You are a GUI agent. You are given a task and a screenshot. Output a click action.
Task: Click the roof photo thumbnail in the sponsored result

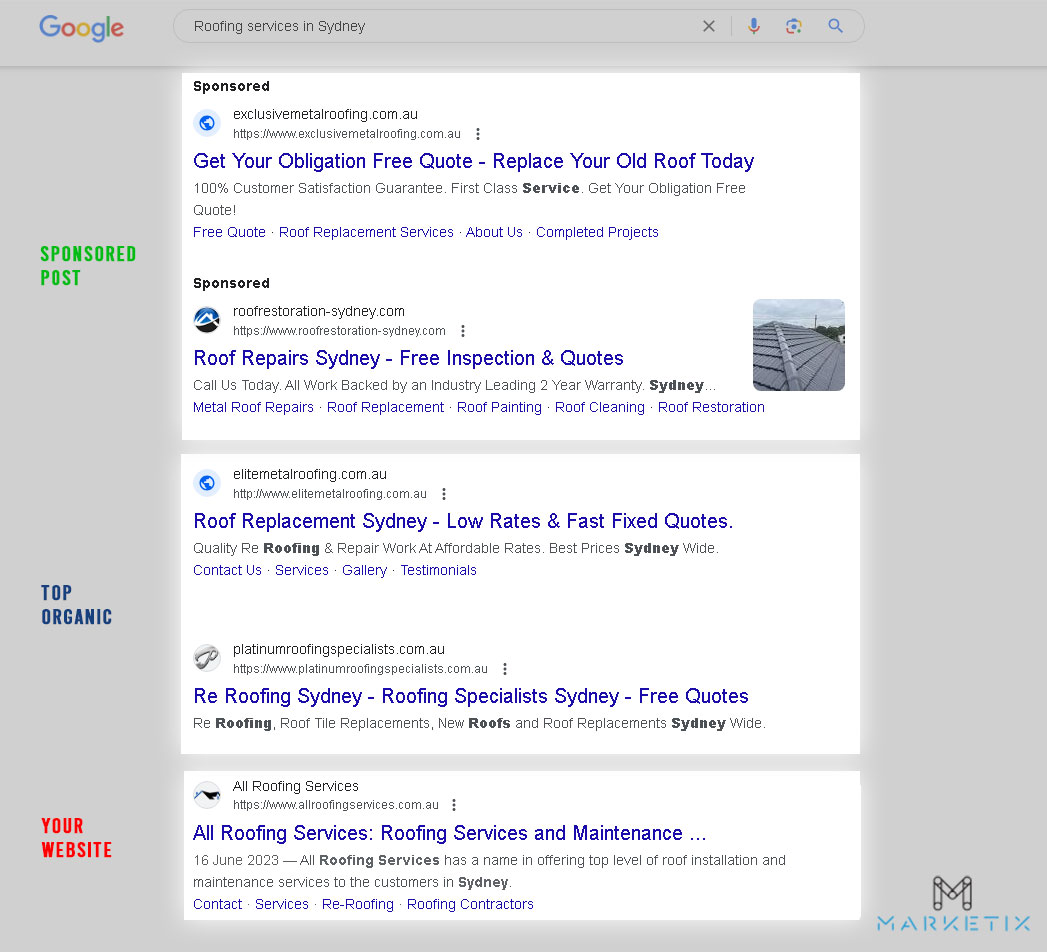coord(798,344)
